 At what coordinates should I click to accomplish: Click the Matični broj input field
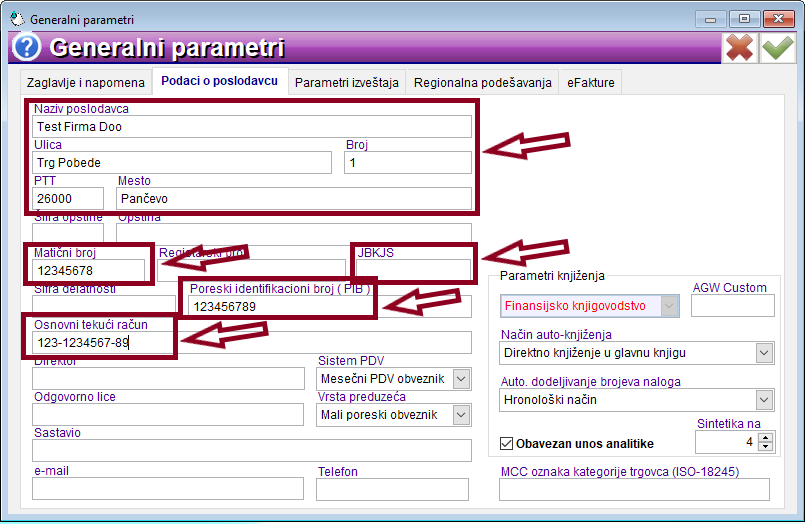[89, 271]
